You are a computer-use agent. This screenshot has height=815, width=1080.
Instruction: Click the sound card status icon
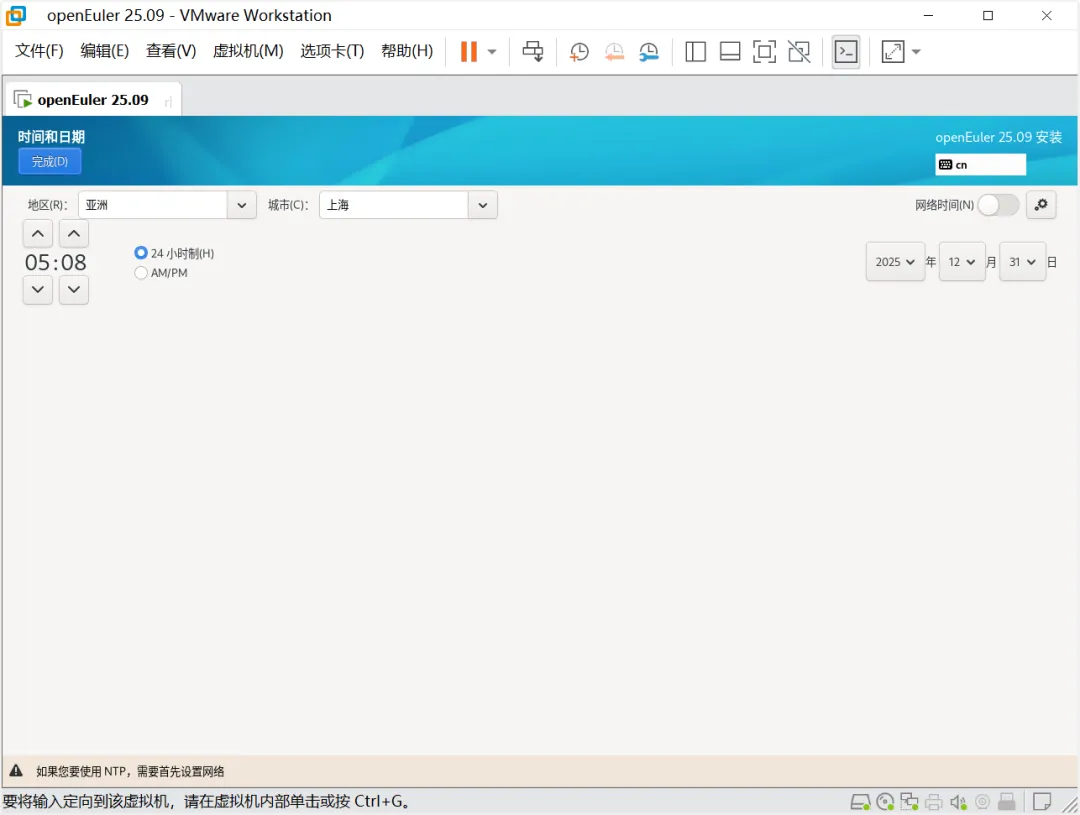point(958,802)
